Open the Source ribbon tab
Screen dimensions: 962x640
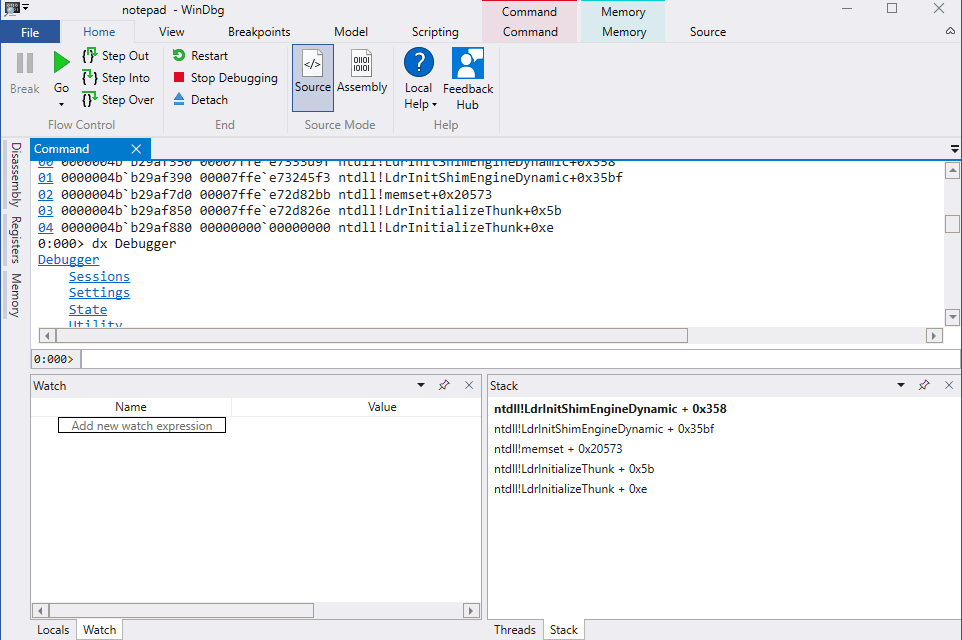(707, 32)
